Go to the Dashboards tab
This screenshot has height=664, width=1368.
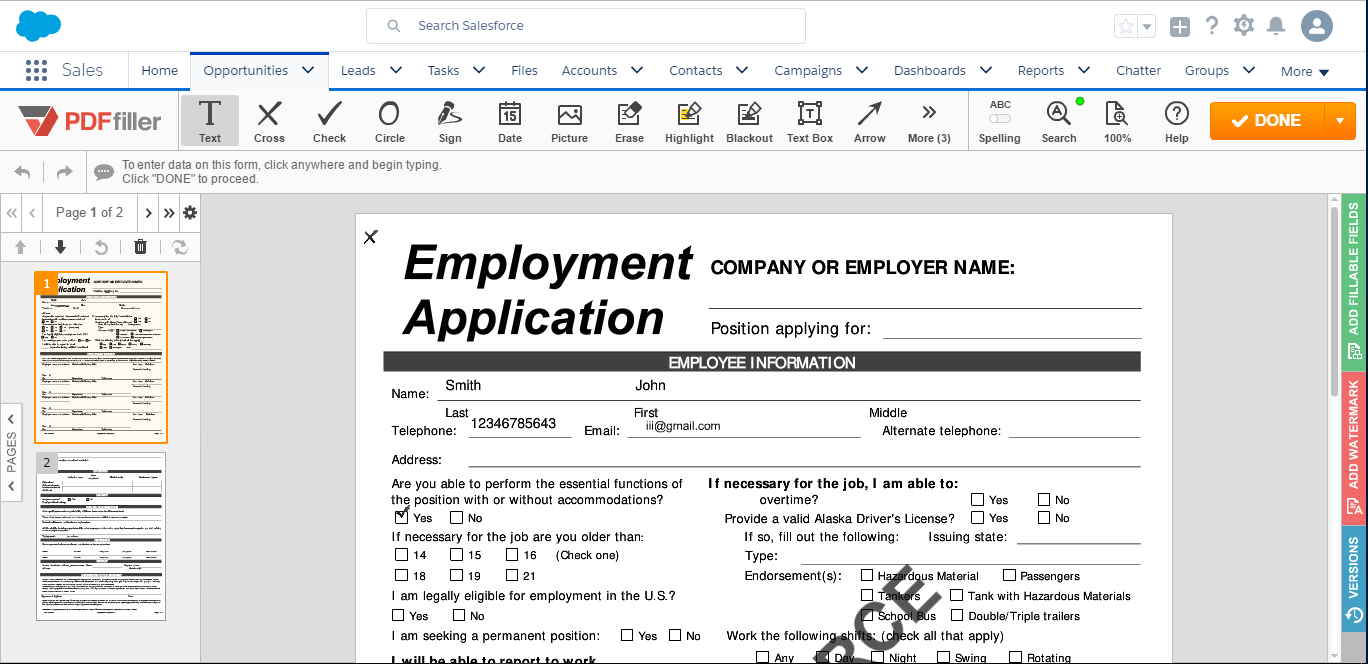930,70
